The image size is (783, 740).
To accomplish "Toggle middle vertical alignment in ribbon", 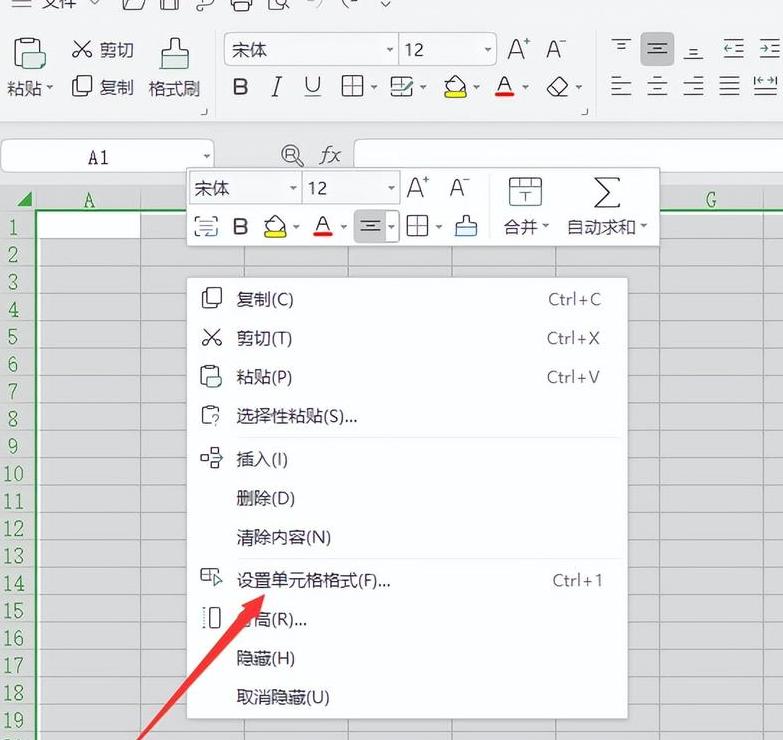I will [x=657, y=48].
